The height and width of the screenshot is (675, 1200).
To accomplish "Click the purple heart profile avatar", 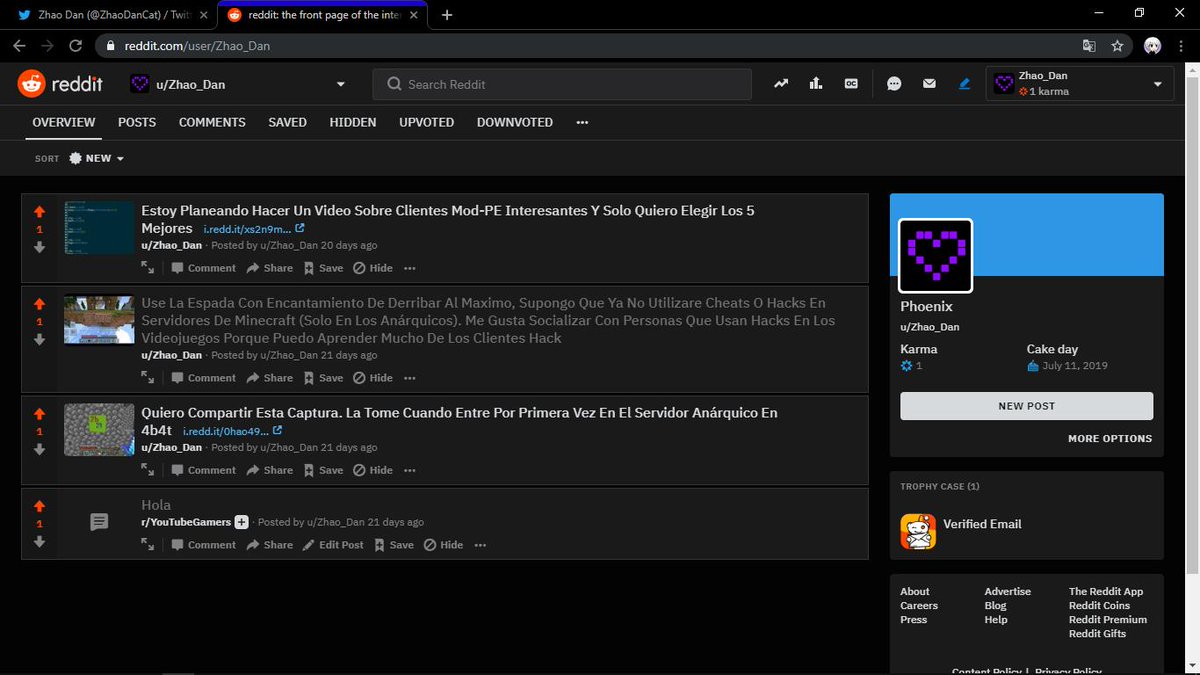I will [935, 256].
